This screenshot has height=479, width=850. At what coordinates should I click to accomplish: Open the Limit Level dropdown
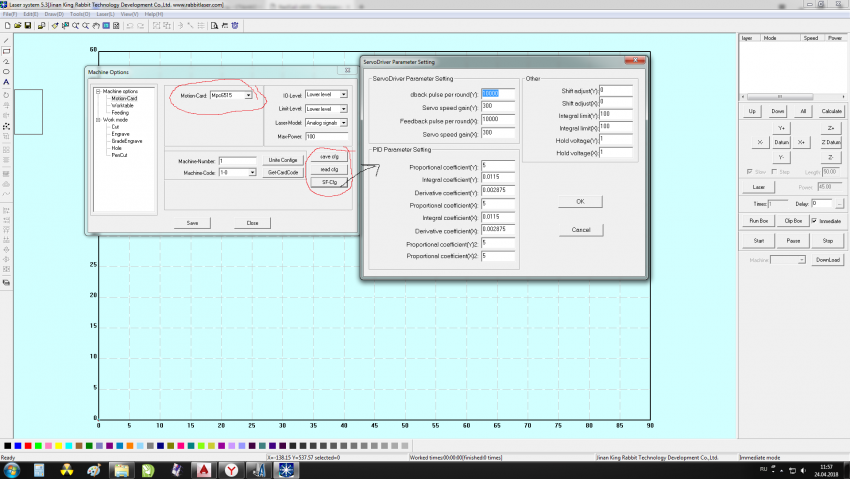(x=344, y=109)
